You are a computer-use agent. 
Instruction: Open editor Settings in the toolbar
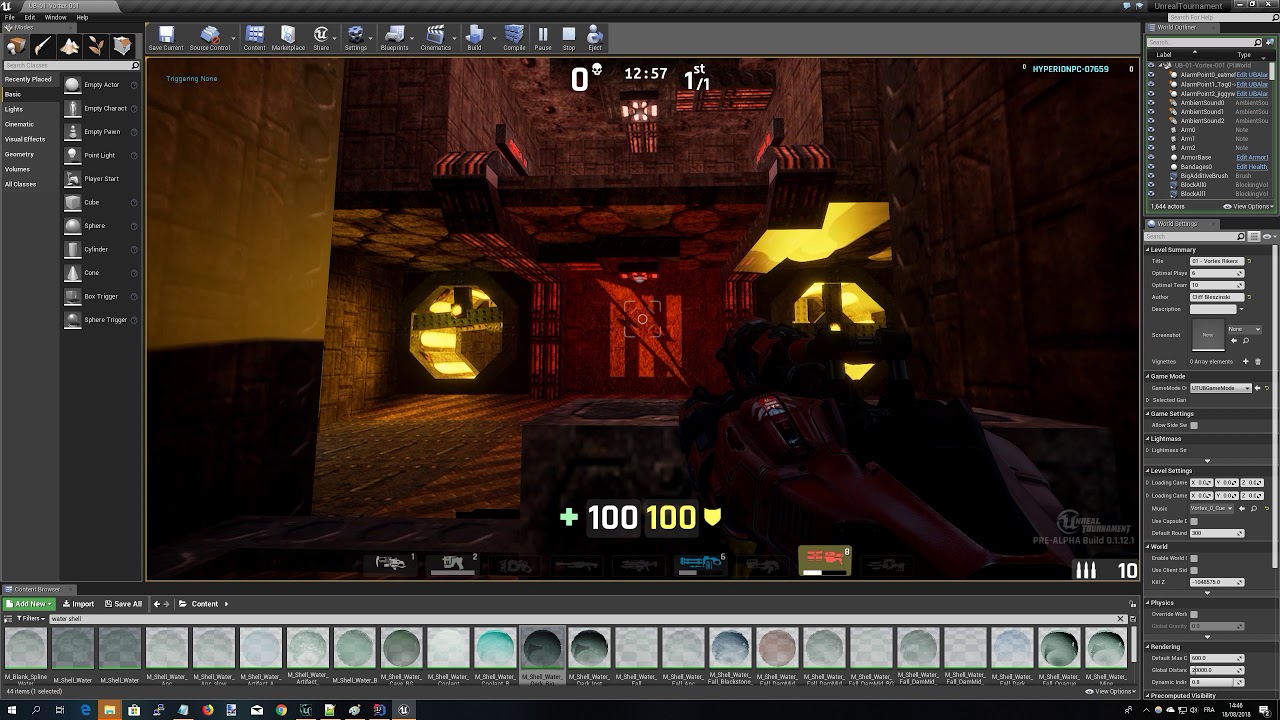tap(355, 38)
